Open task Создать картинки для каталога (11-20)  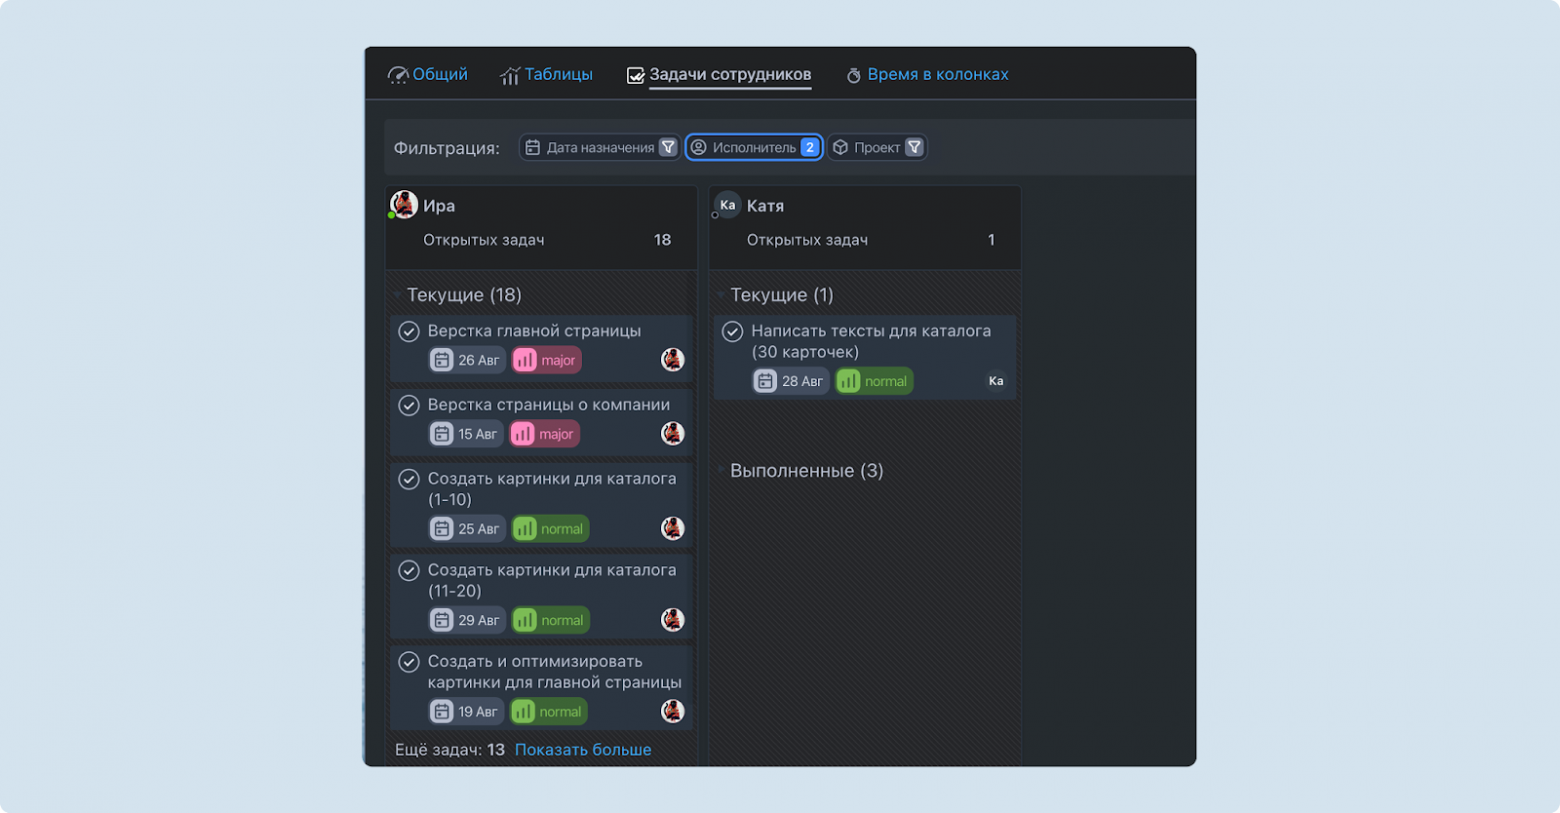tap(552, 580)
